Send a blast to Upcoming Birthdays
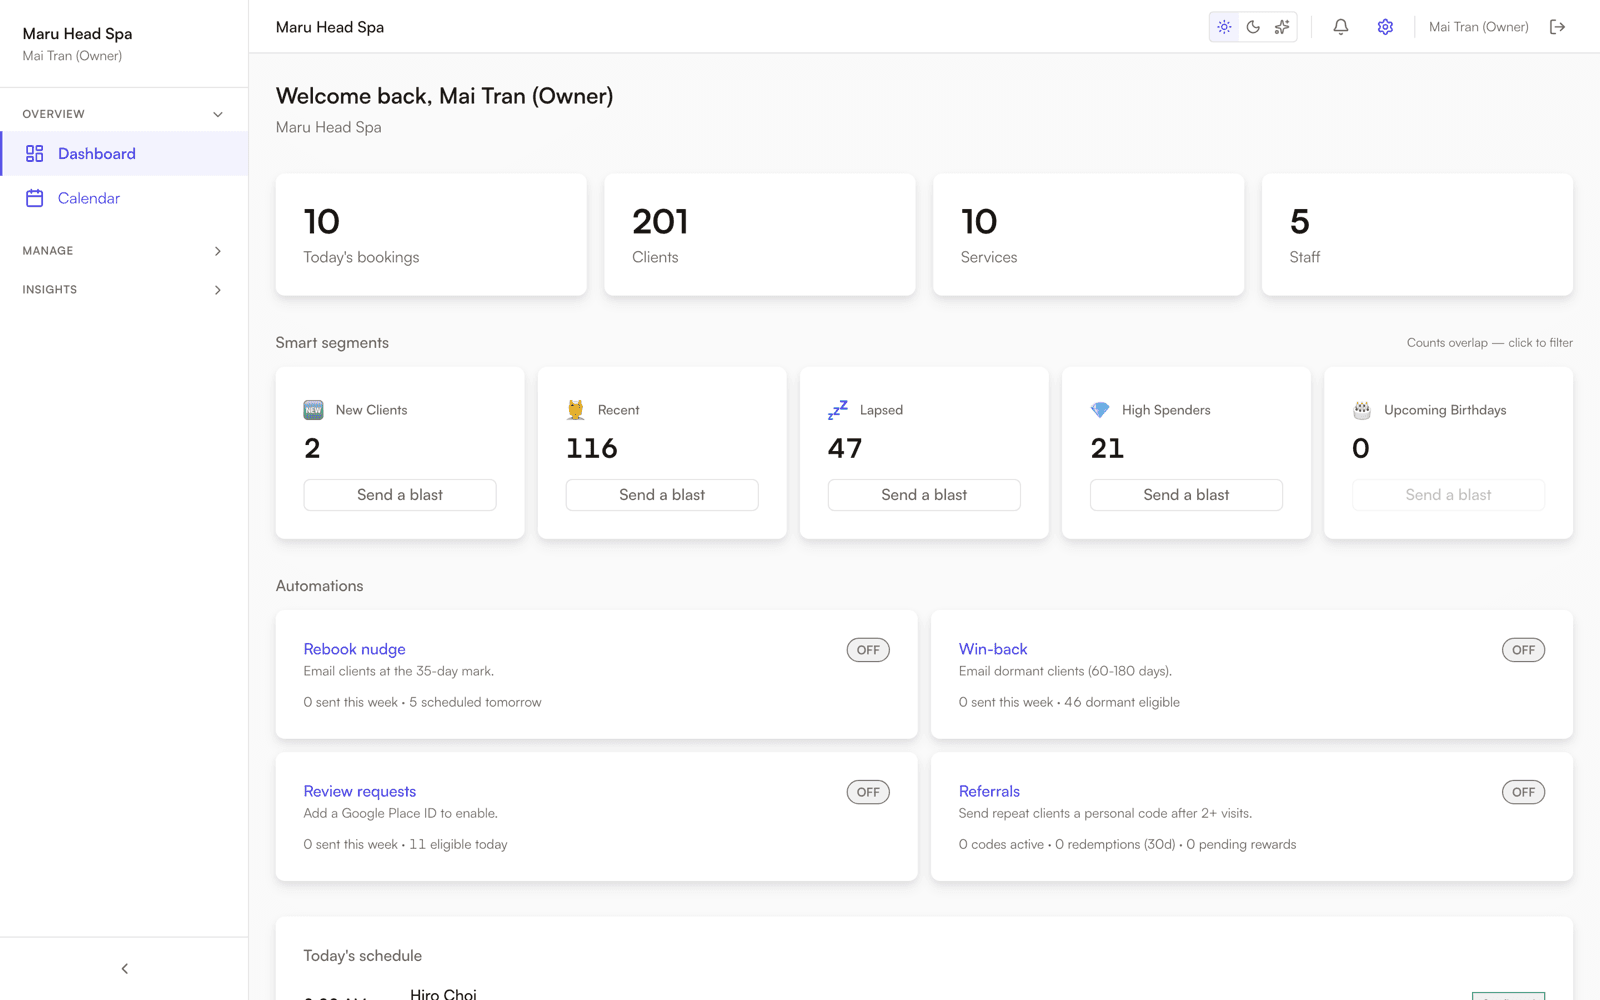Screen dimensions: 1600x1000 1448,495
